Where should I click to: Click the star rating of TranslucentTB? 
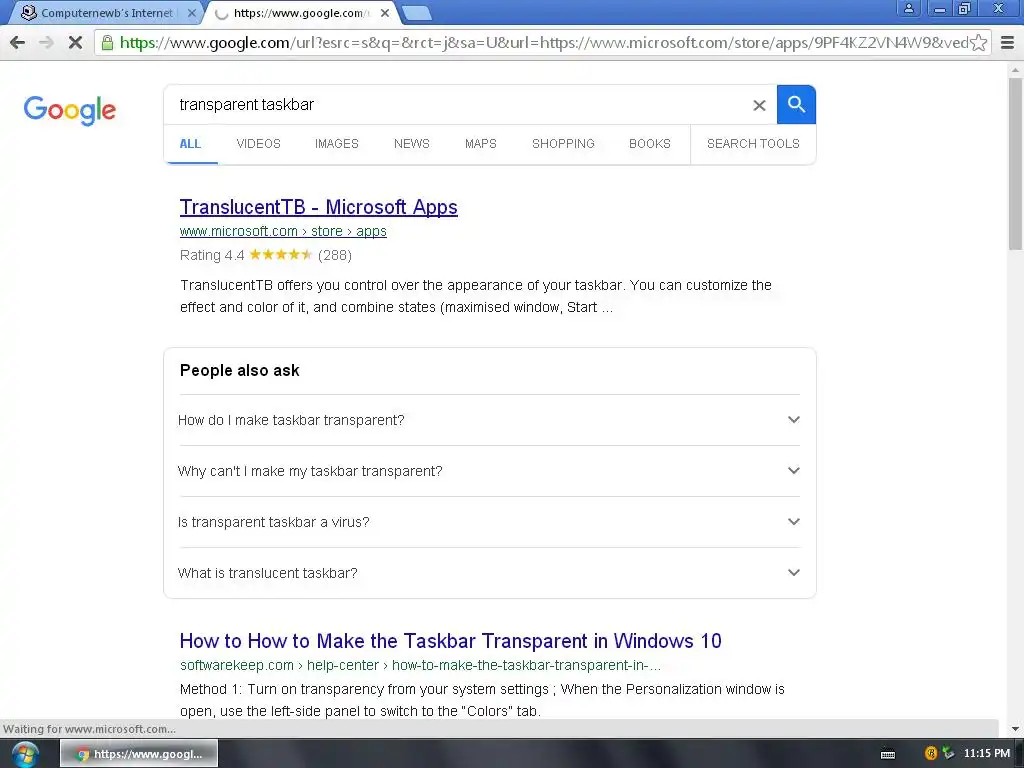coord(281,255)
